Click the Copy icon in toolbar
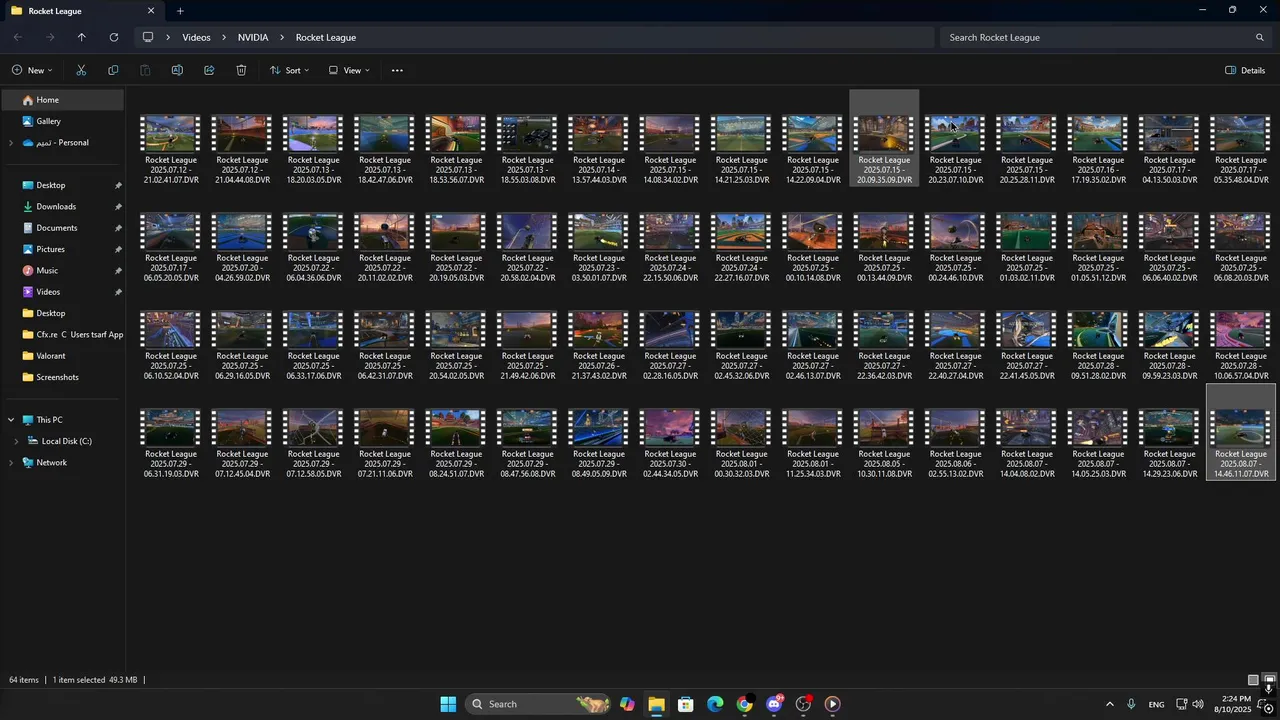Screen dimensions: 1280x720 click(113, 70)
